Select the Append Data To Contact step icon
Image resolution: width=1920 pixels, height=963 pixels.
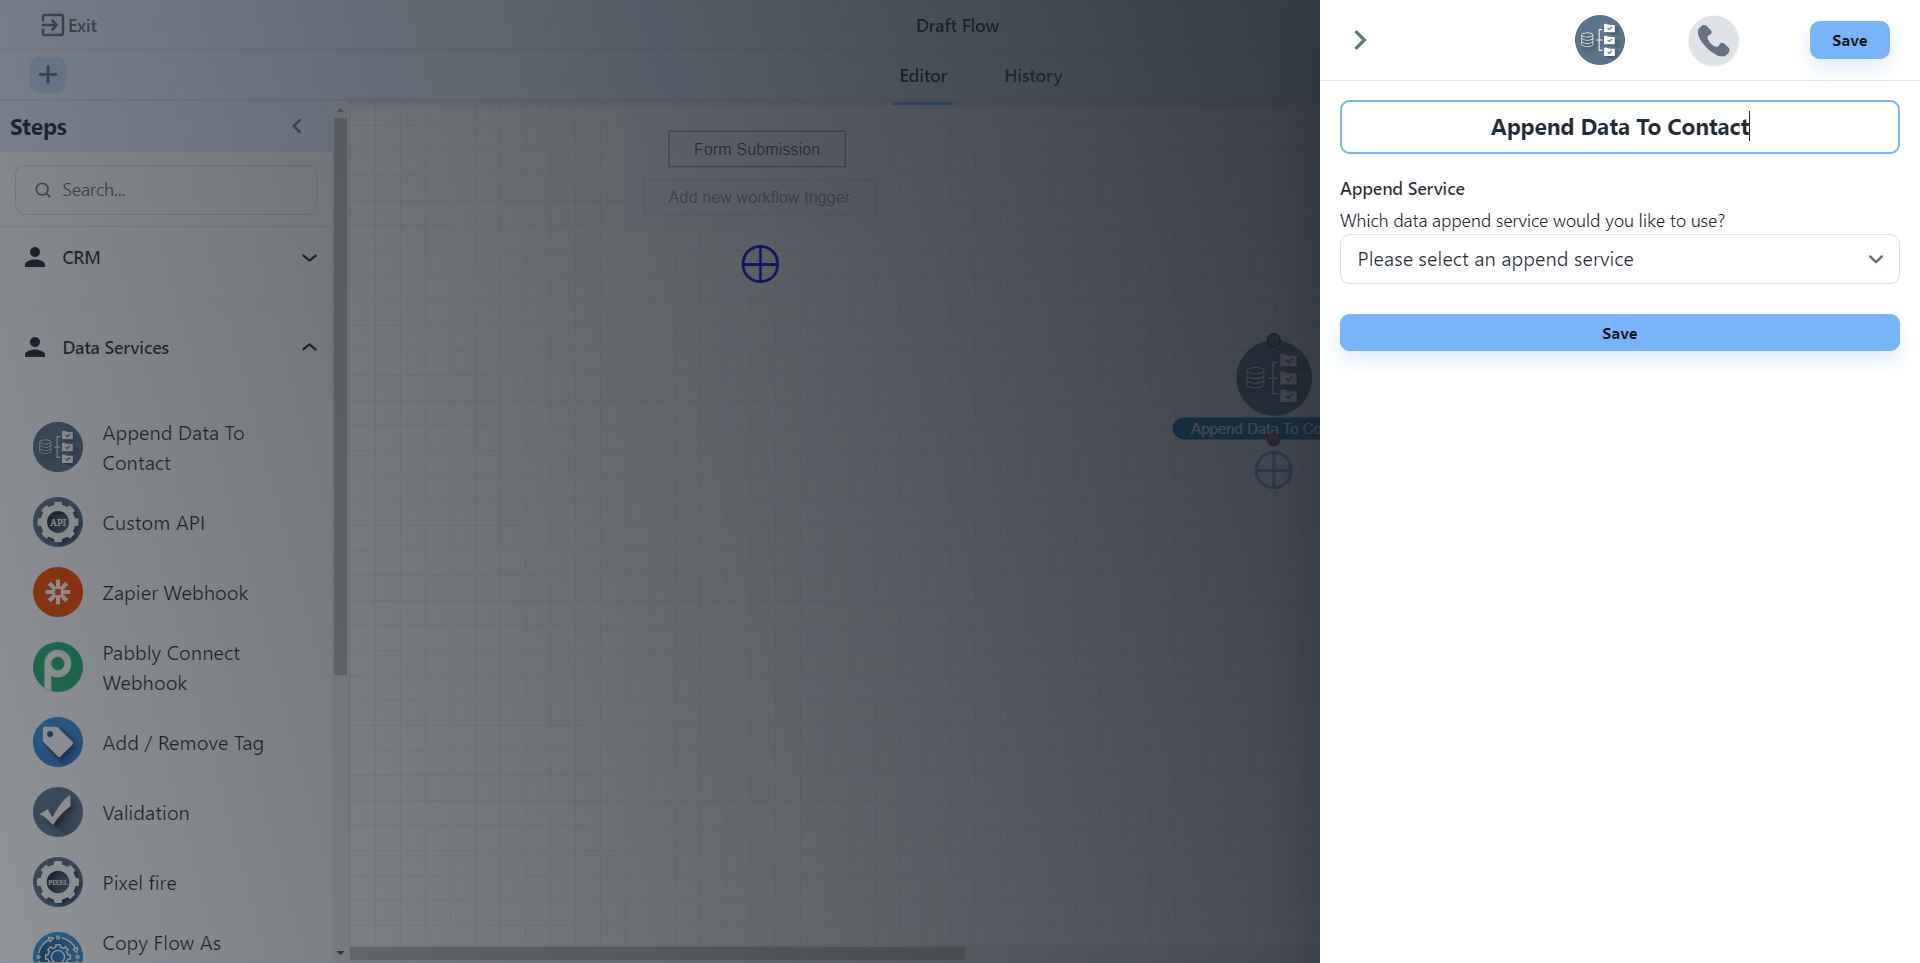click(x=58, y=448)
